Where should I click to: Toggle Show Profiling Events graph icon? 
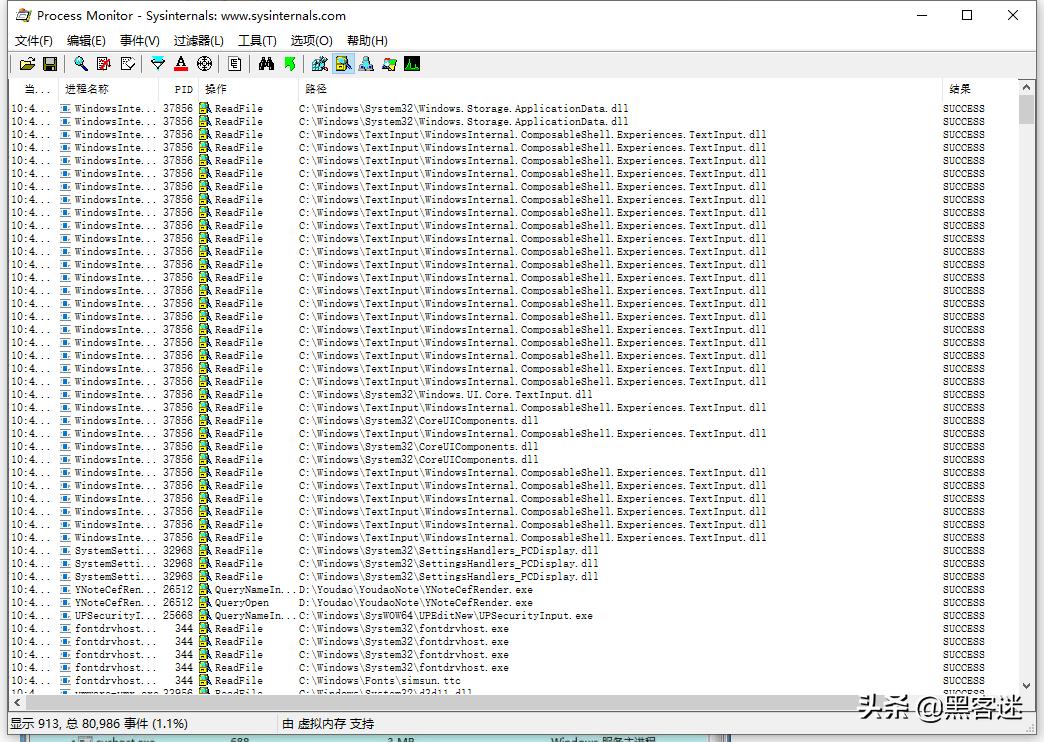(412, 64)
